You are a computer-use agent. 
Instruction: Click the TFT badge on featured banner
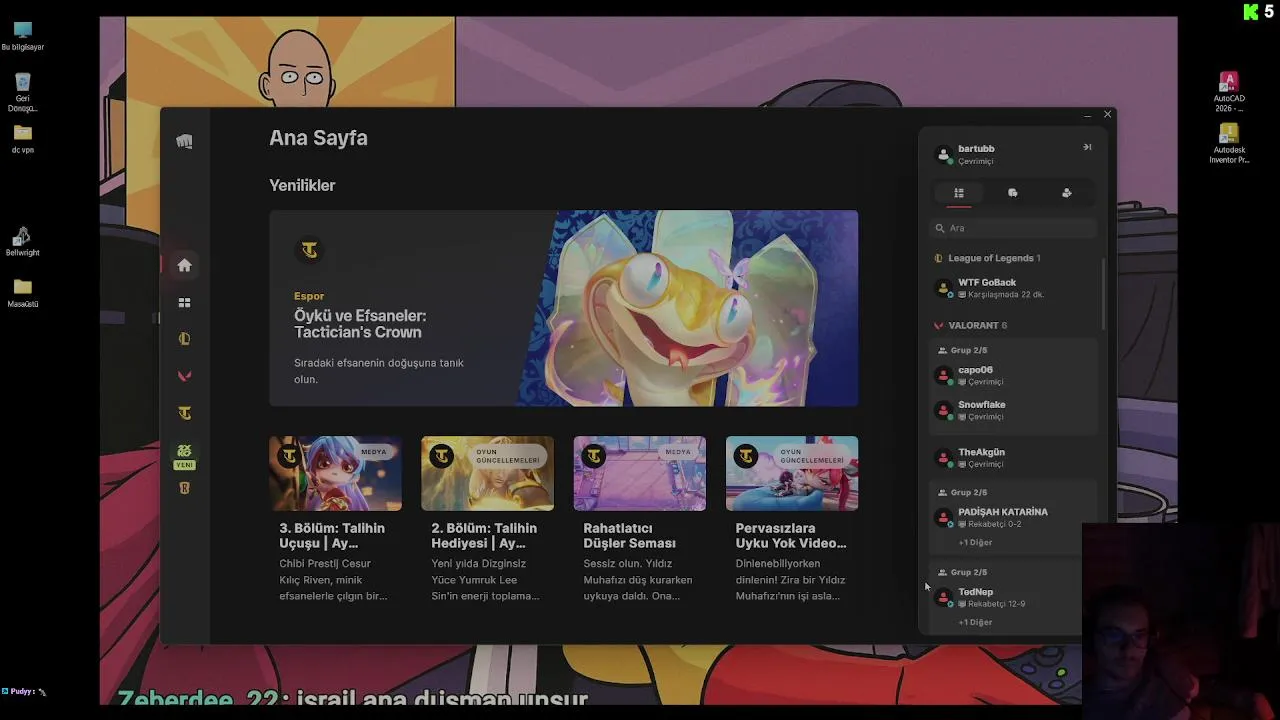pyautogui.click(x=309, y=250)
